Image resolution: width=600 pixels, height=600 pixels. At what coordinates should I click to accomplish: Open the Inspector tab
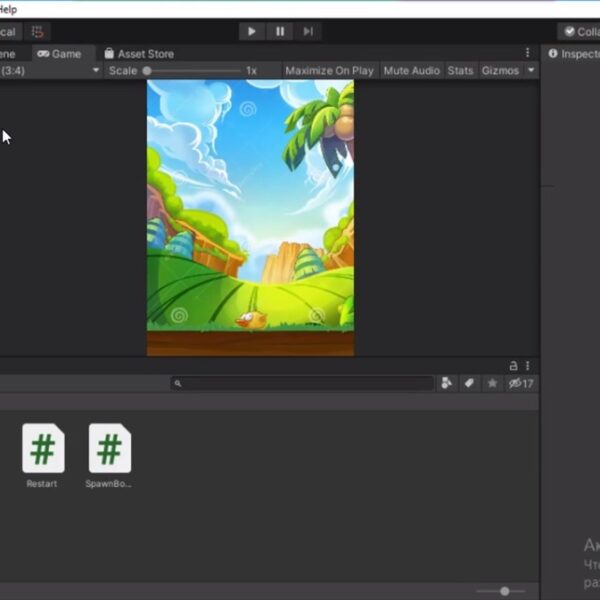coord(573,54)
